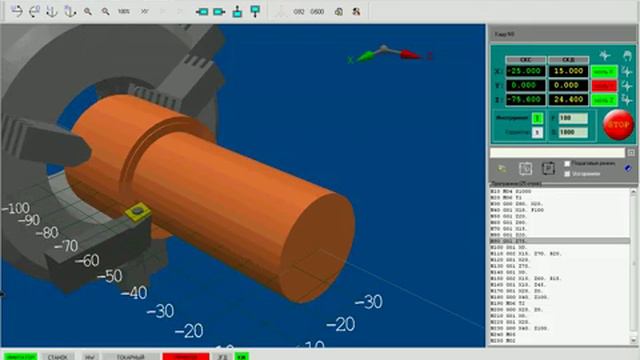The width and height of the screenshot is (640, 360).
Task: Click the open-program icon left of the framed icons
Action: tap(502, 168)
